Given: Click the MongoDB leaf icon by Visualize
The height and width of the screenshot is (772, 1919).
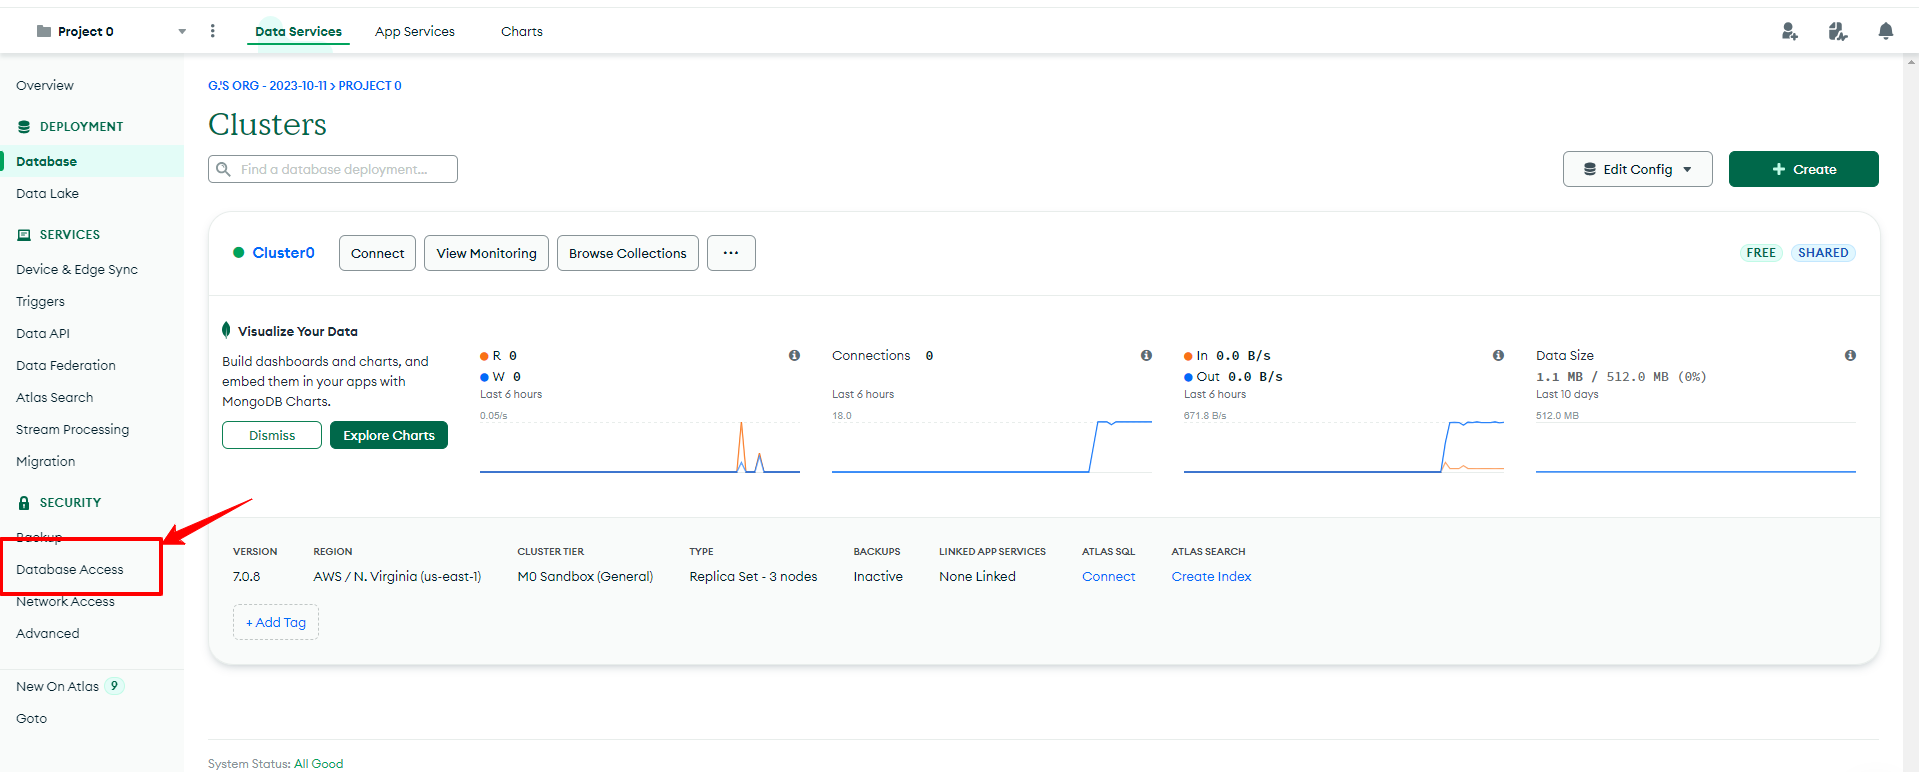Looking at the screenshot, I should 226,330.
